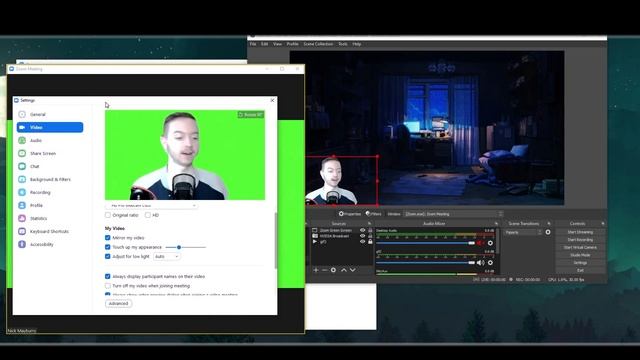Screen dimensions: 640x360
Task: Open source properties gear below Sources list
Action: point(333,270)
